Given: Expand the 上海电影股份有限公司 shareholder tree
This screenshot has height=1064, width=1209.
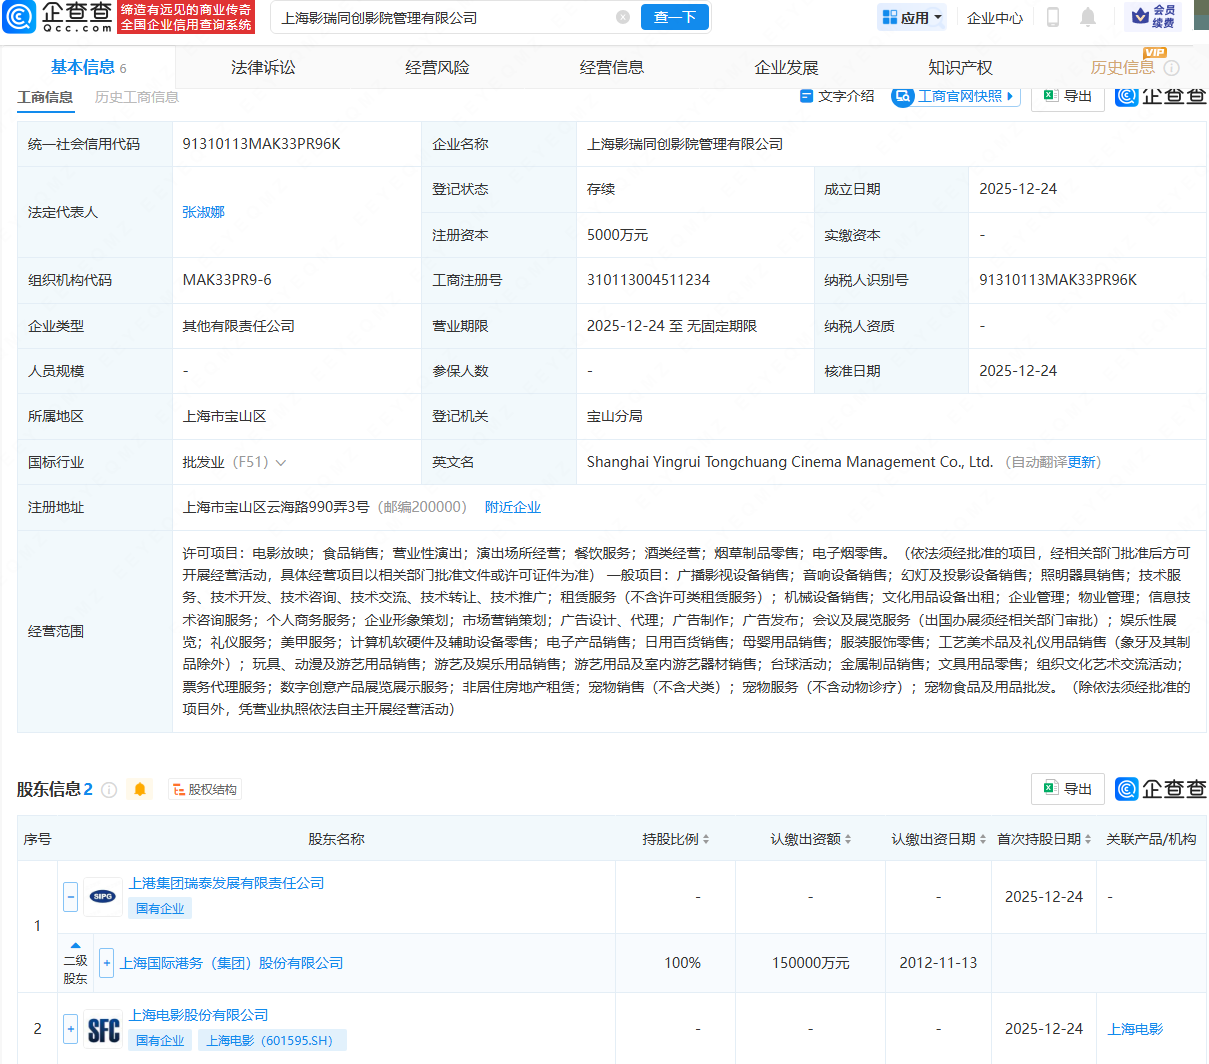Looking at the screenshot, I should pyautogui.click(x=70, y=1028).
